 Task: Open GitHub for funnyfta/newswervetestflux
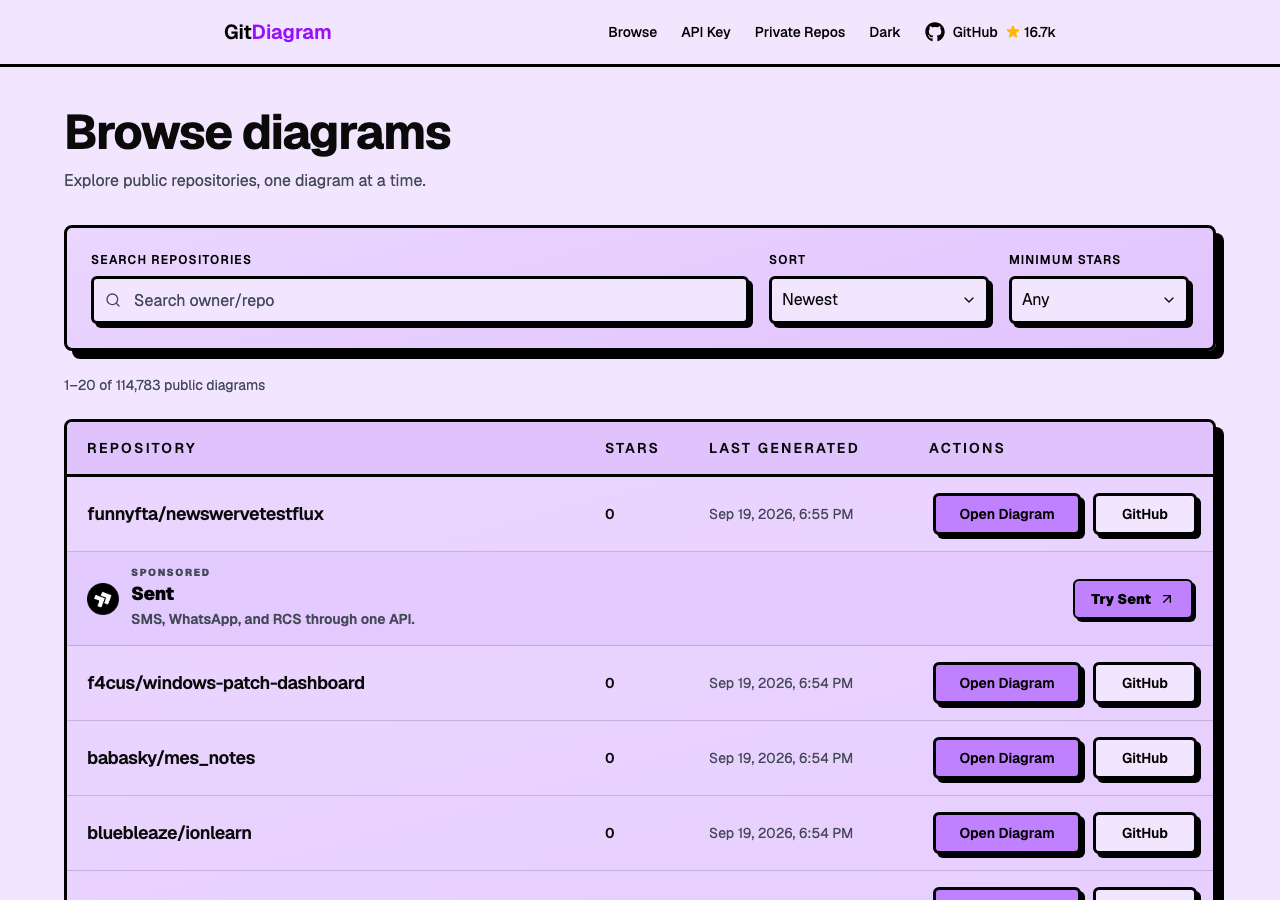[1145, 514]
